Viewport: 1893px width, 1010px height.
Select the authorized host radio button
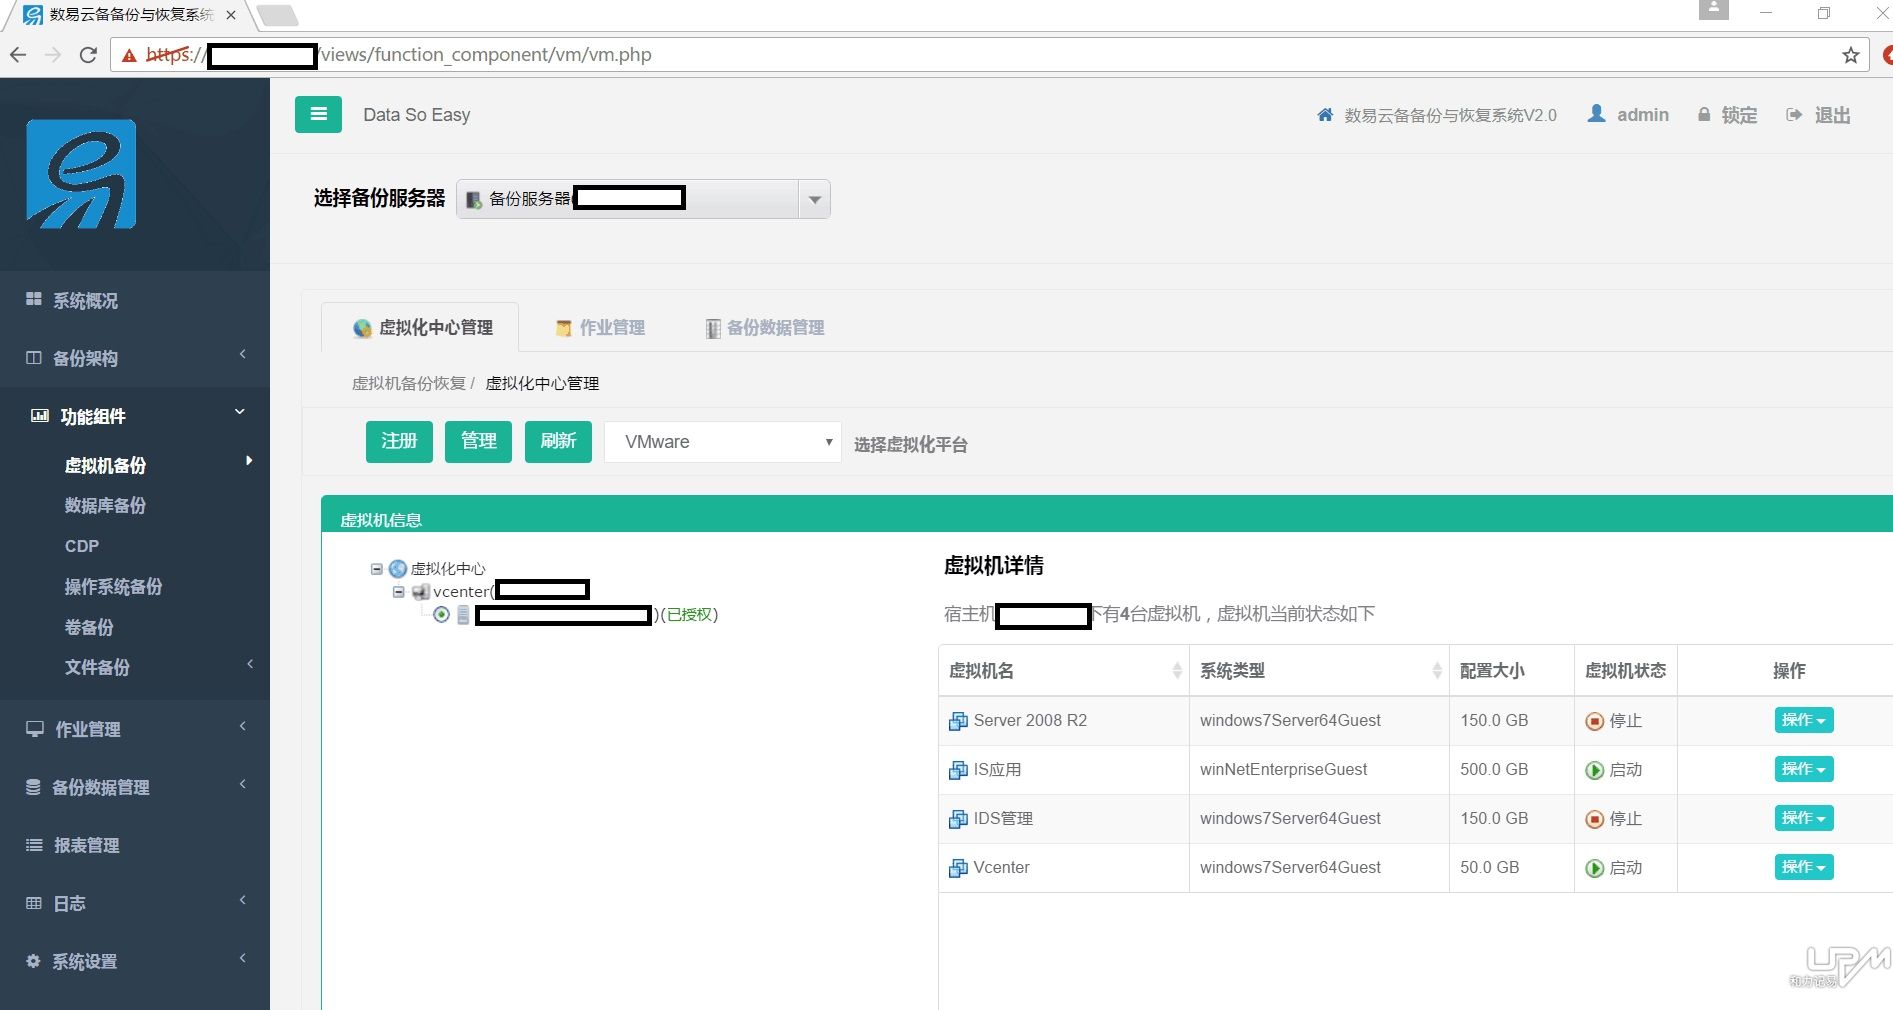tap(441, 614)
